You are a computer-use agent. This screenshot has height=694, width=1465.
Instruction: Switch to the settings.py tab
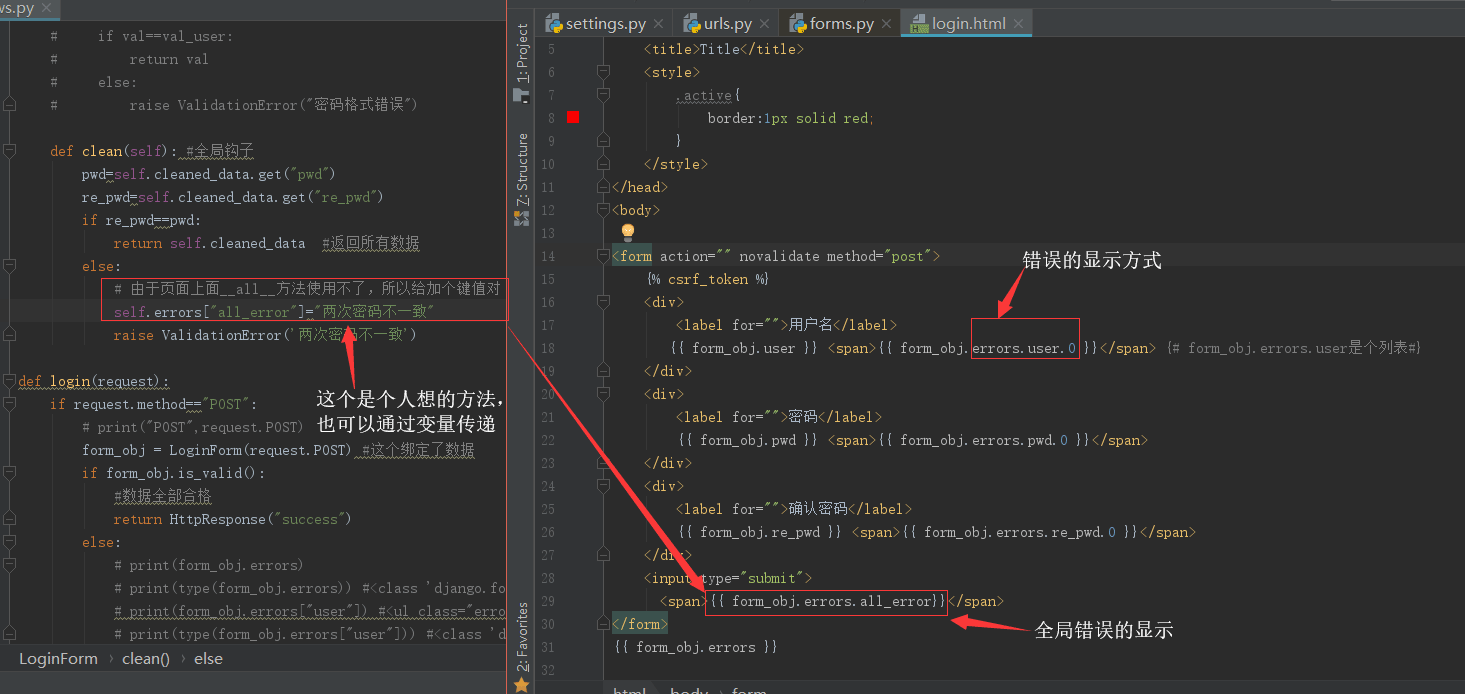tap(605, 23)
